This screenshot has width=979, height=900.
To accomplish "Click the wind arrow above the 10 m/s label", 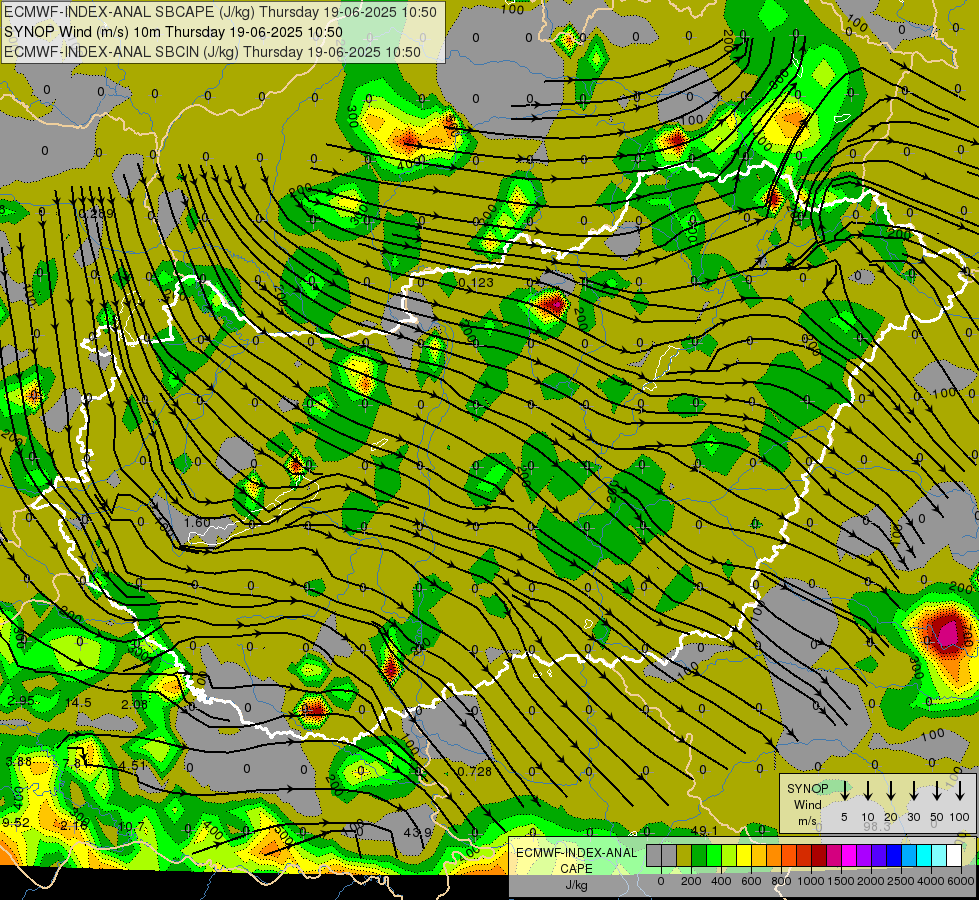I will (x=867, y=790).
